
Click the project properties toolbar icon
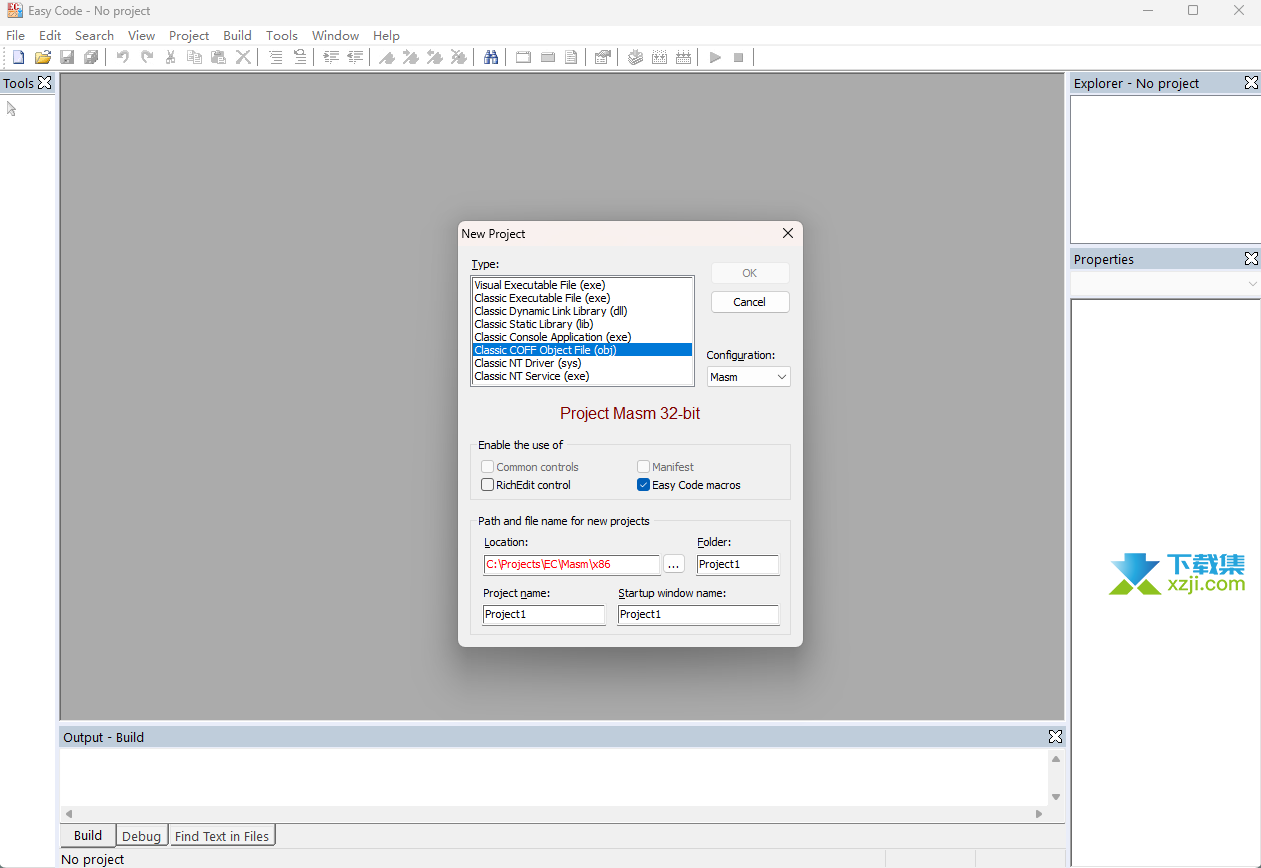point(603,57)
